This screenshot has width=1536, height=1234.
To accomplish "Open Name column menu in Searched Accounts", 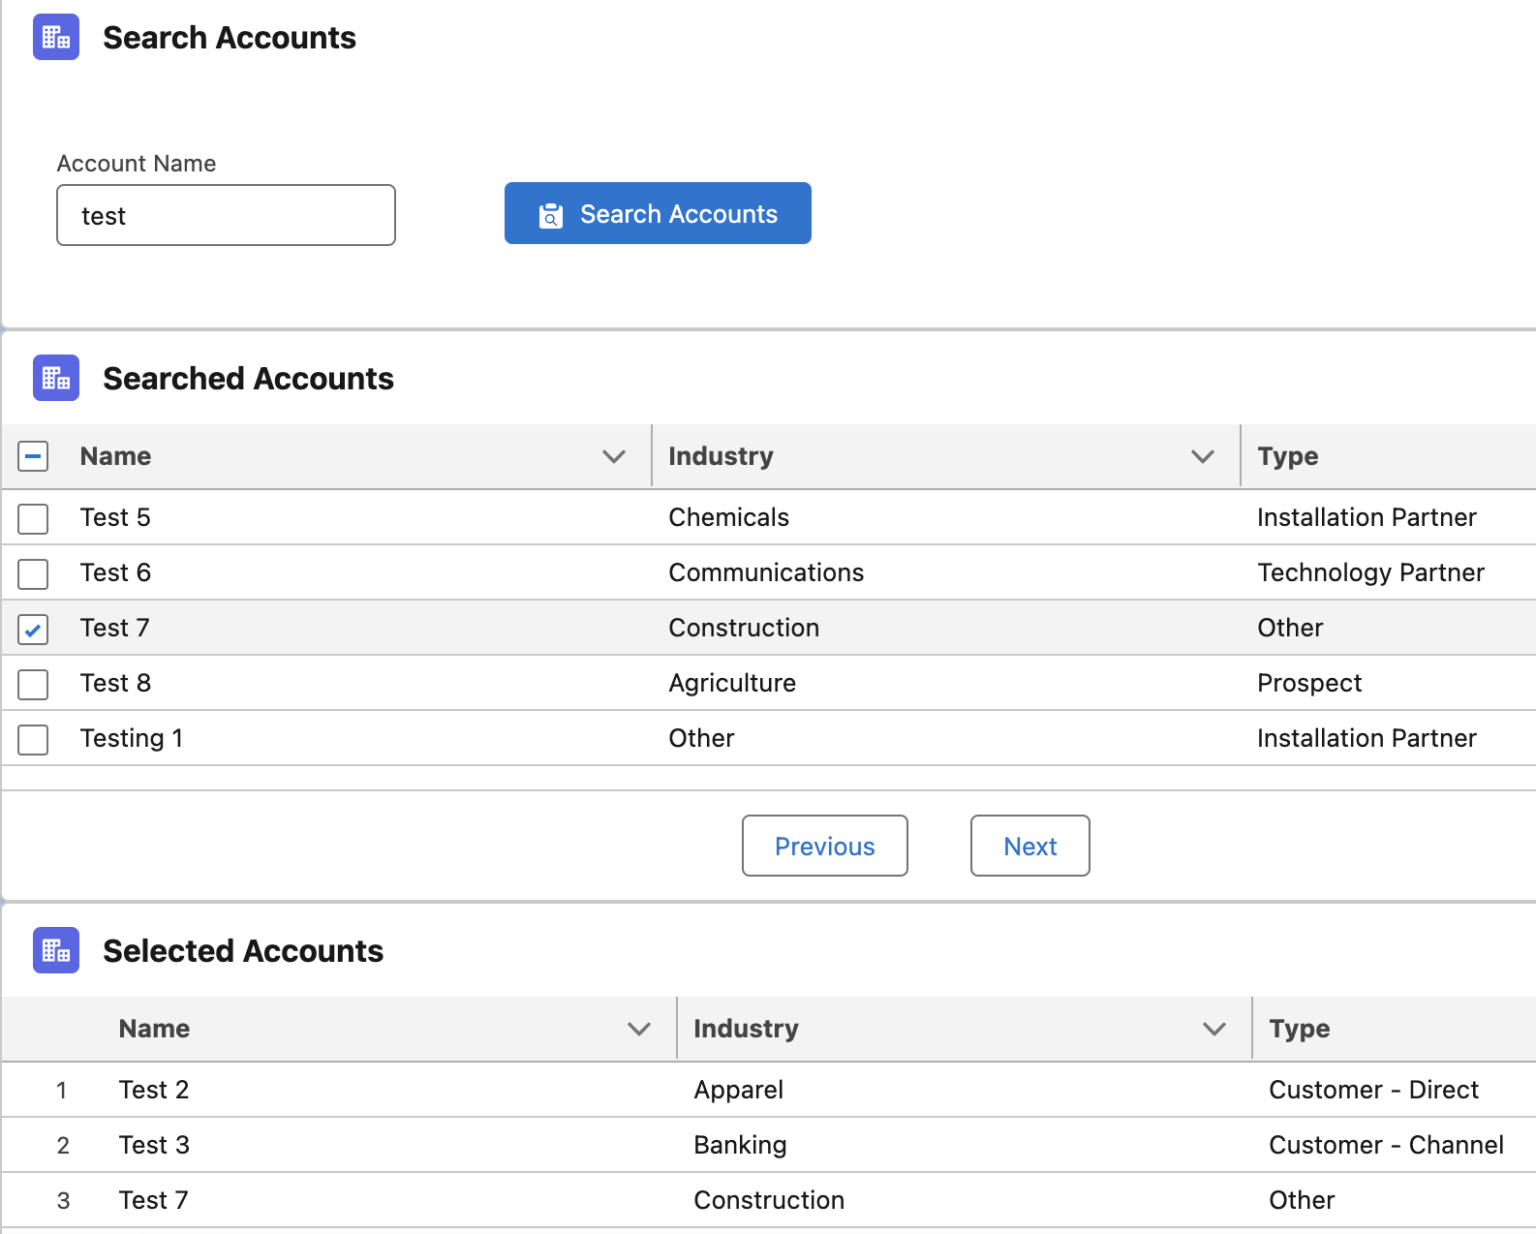I will coord(614,457).
